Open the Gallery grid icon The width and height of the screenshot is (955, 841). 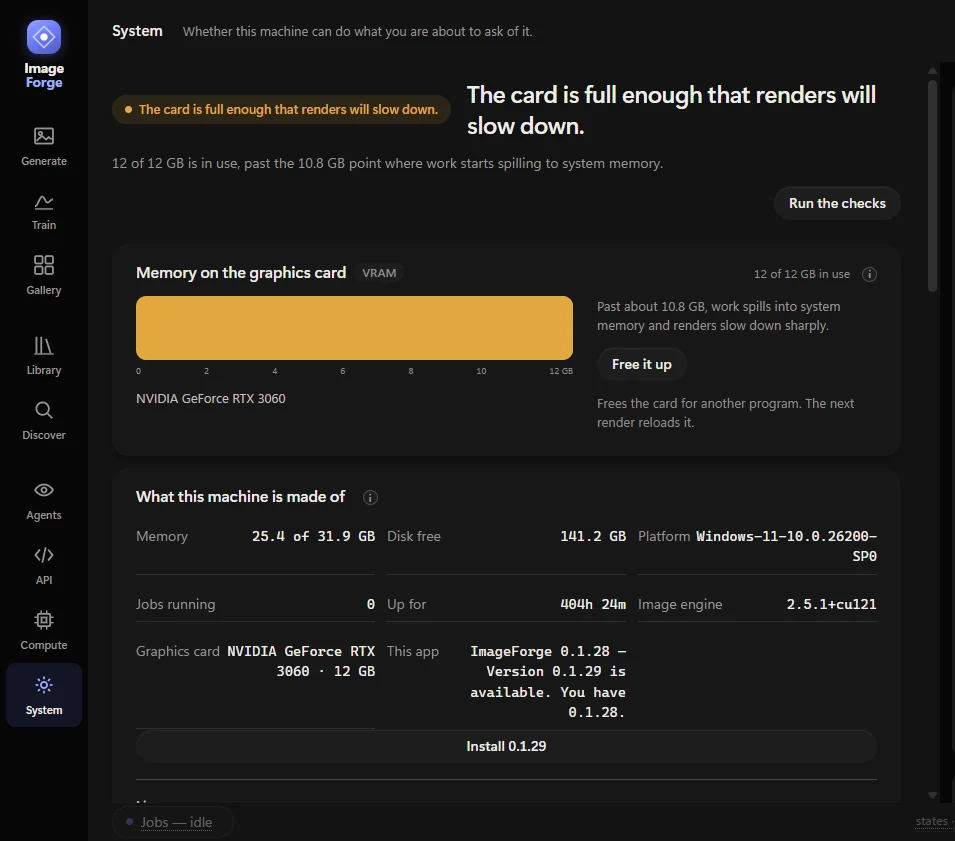tap(44, 265)
